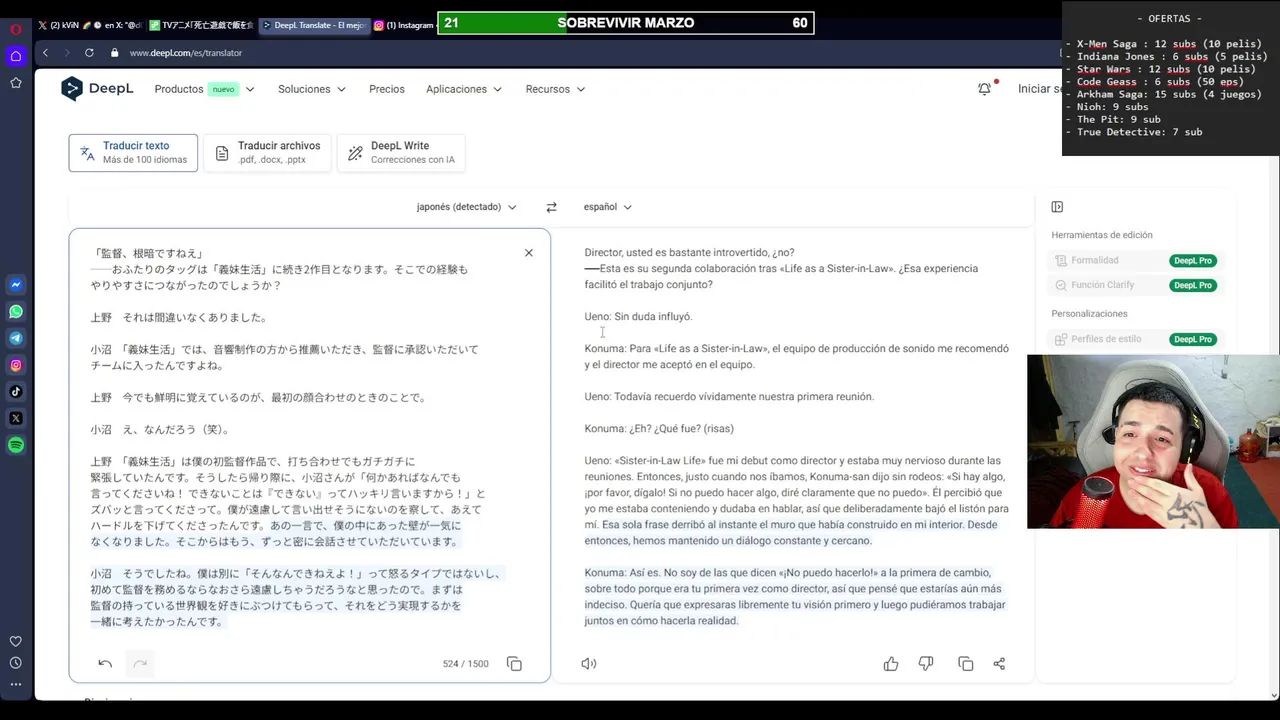Click the lock icon in address bar
Image resolution: width=1280 pixels, height=720 pixels.
[114, 52]
